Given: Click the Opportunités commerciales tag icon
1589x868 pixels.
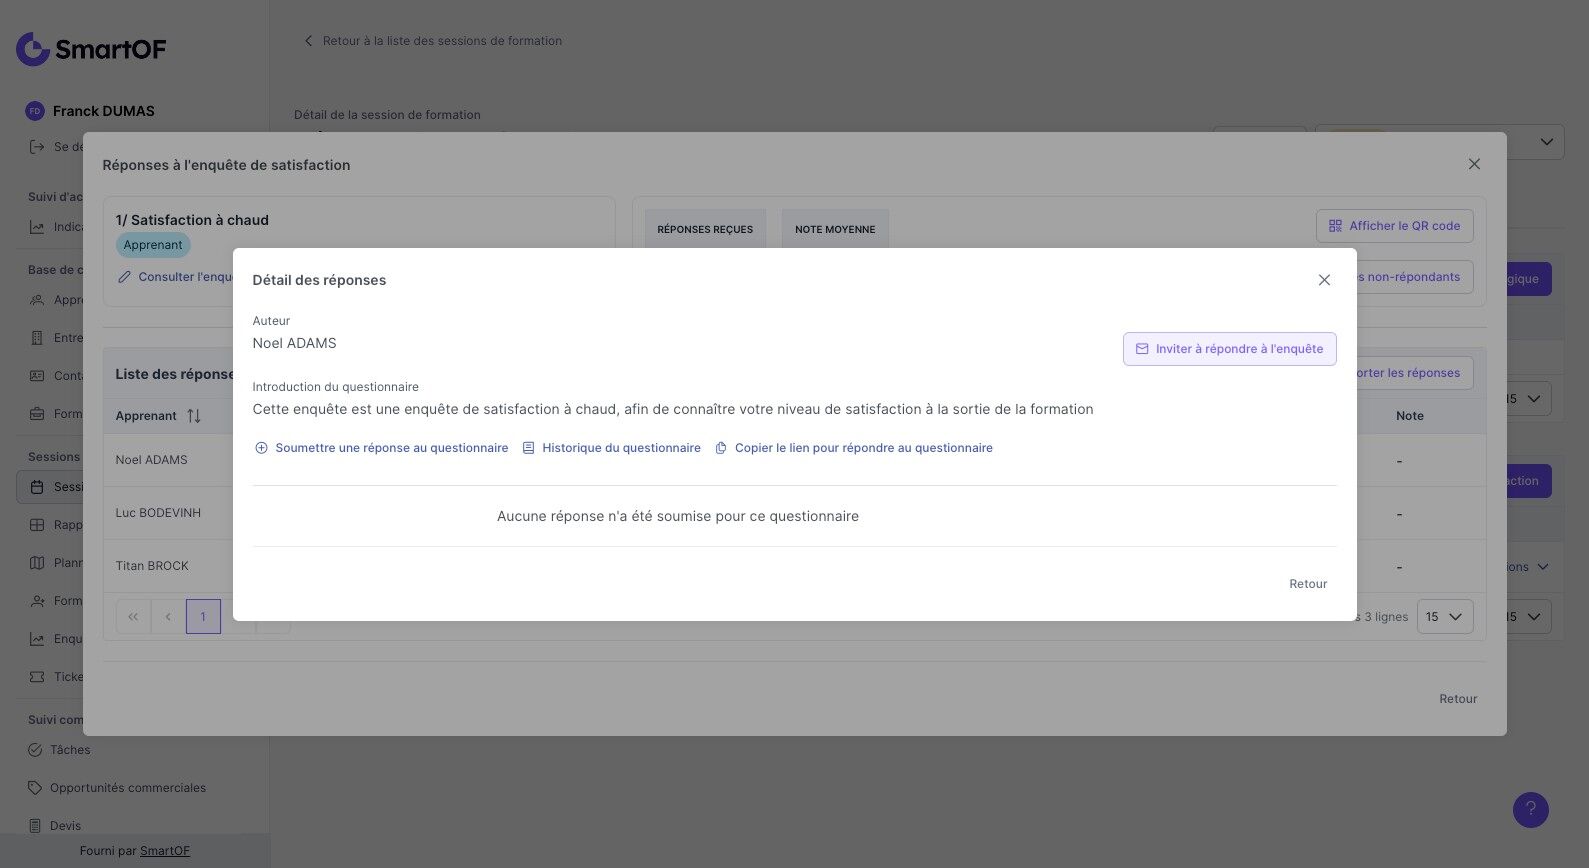Looking at the screenshot, I should (x=36, y=788).
